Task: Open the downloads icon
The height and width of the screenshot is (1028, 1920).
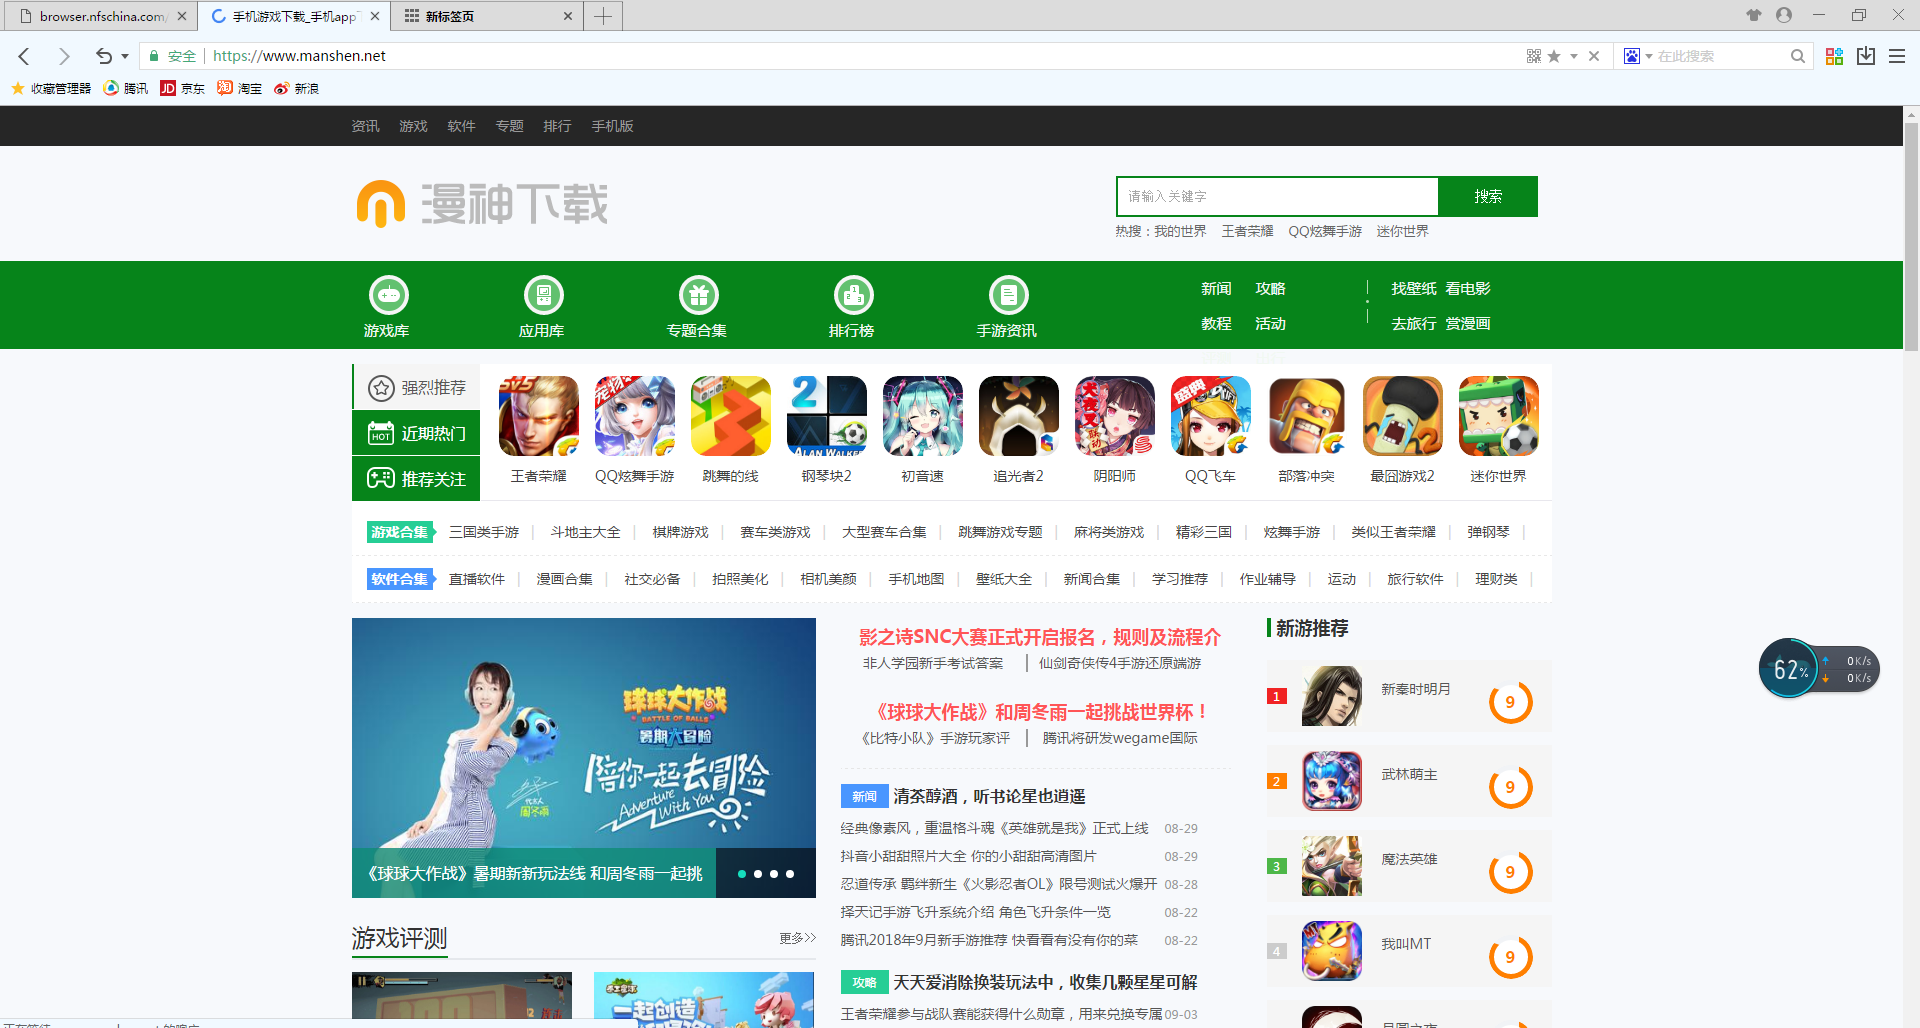Action: click(1866, 56)
